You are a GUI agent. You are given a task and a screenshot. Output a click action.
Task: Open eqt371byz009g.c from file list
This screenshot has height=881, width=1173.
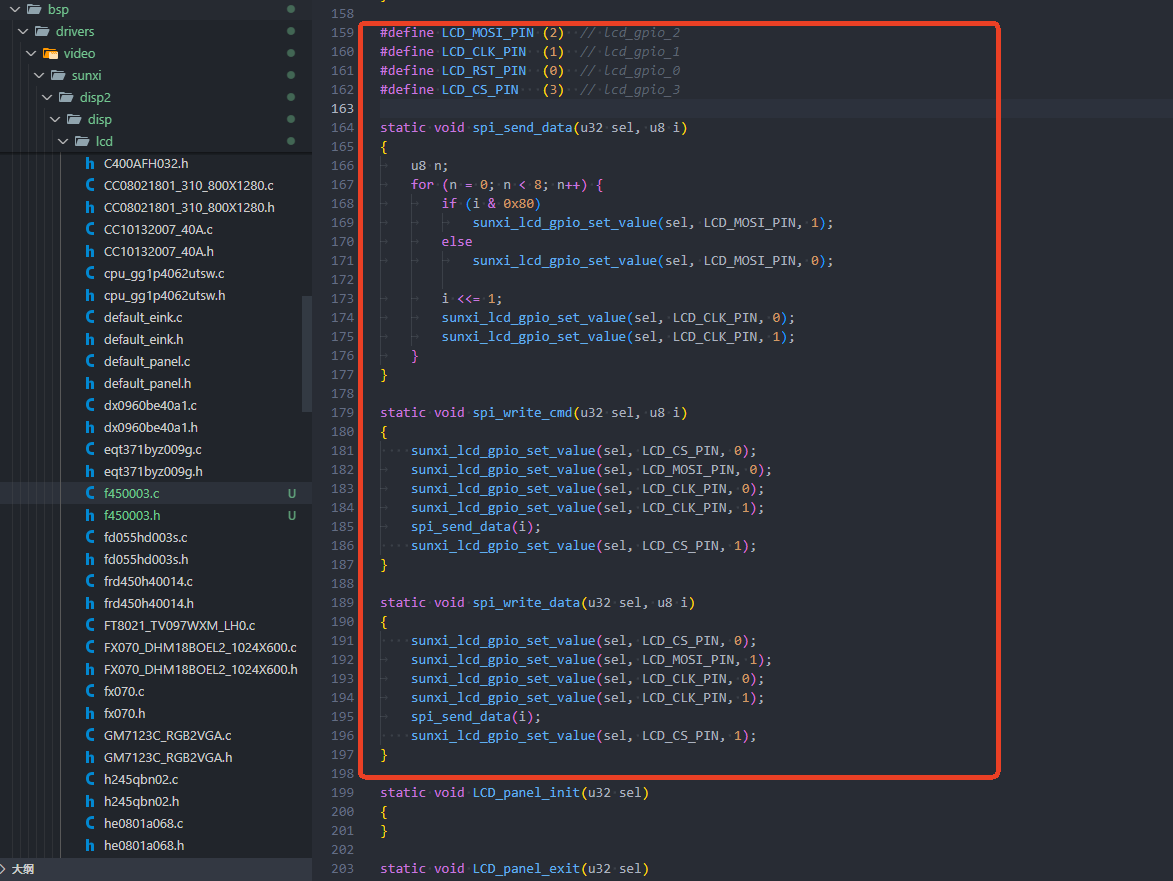[152, 450]
